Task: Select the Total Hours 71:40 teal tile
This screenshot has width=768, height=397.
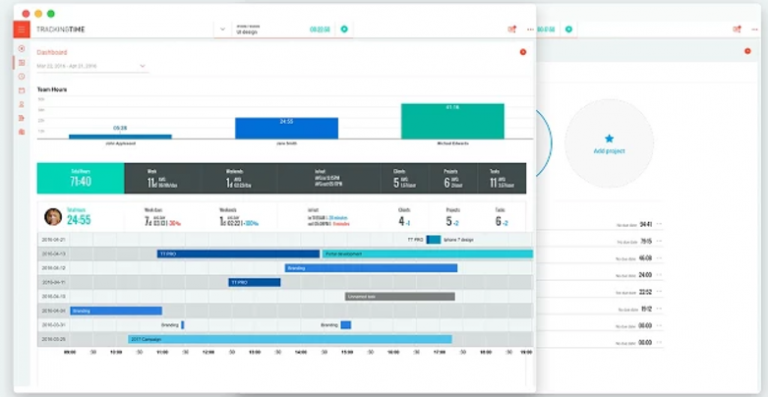Action: (x=81, y=178)
